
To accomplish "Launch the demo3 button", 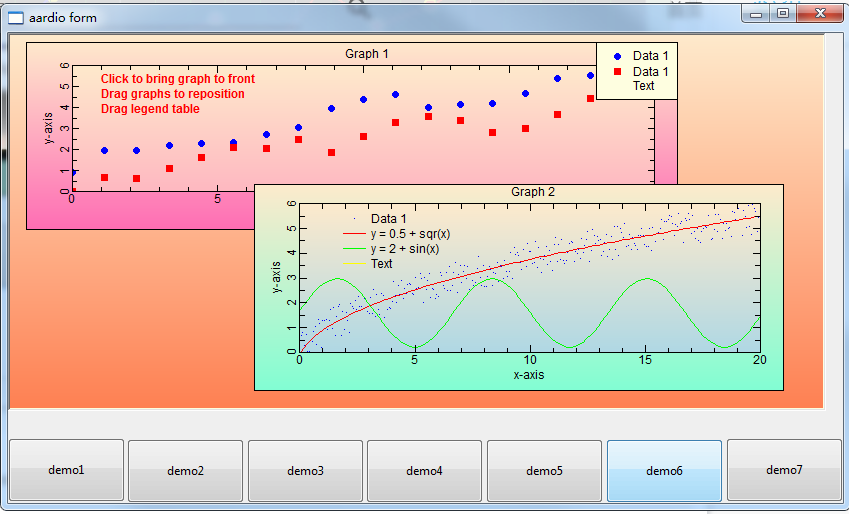I will (x=305, y=471).
